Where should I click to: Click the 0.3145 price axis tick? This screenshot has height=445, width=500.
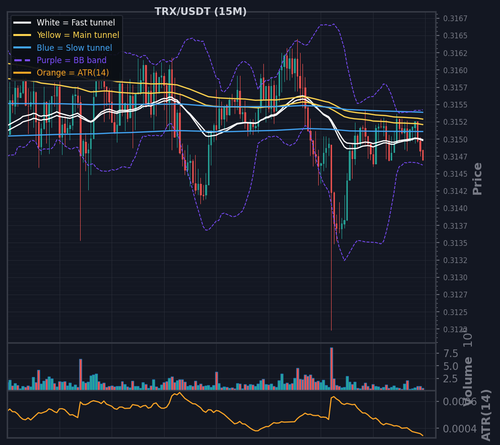click(455, 174)
